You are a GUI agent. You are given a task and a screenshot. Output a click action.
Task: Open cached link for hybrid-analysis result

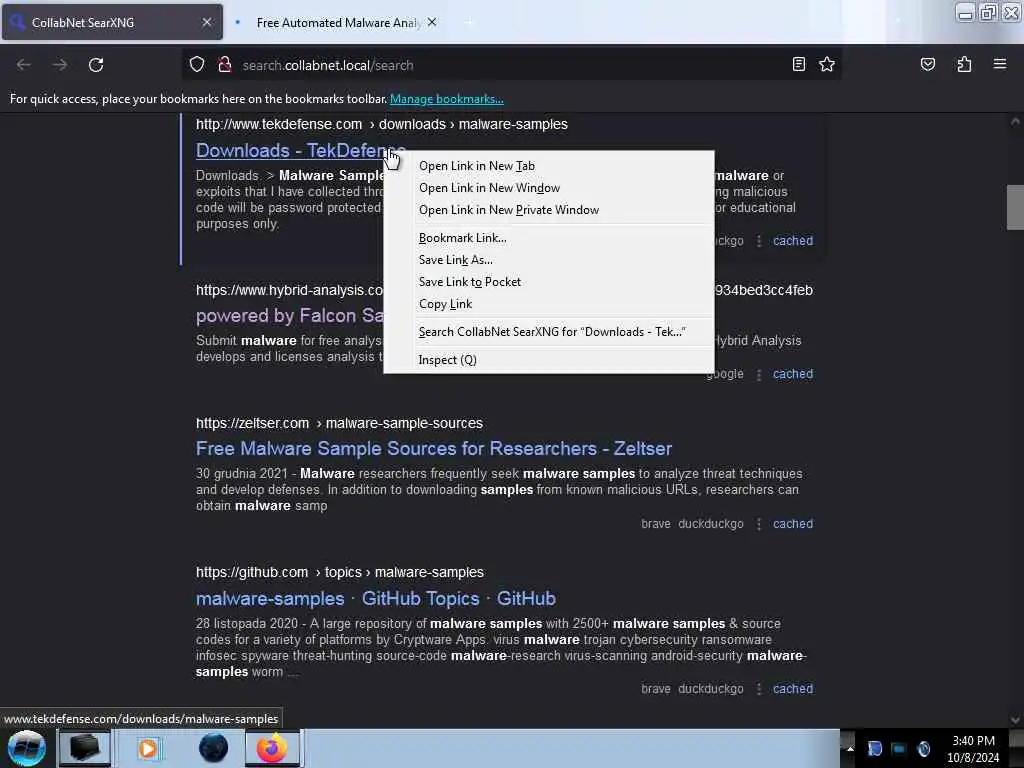pyautogui.click(x=793, y=374)
